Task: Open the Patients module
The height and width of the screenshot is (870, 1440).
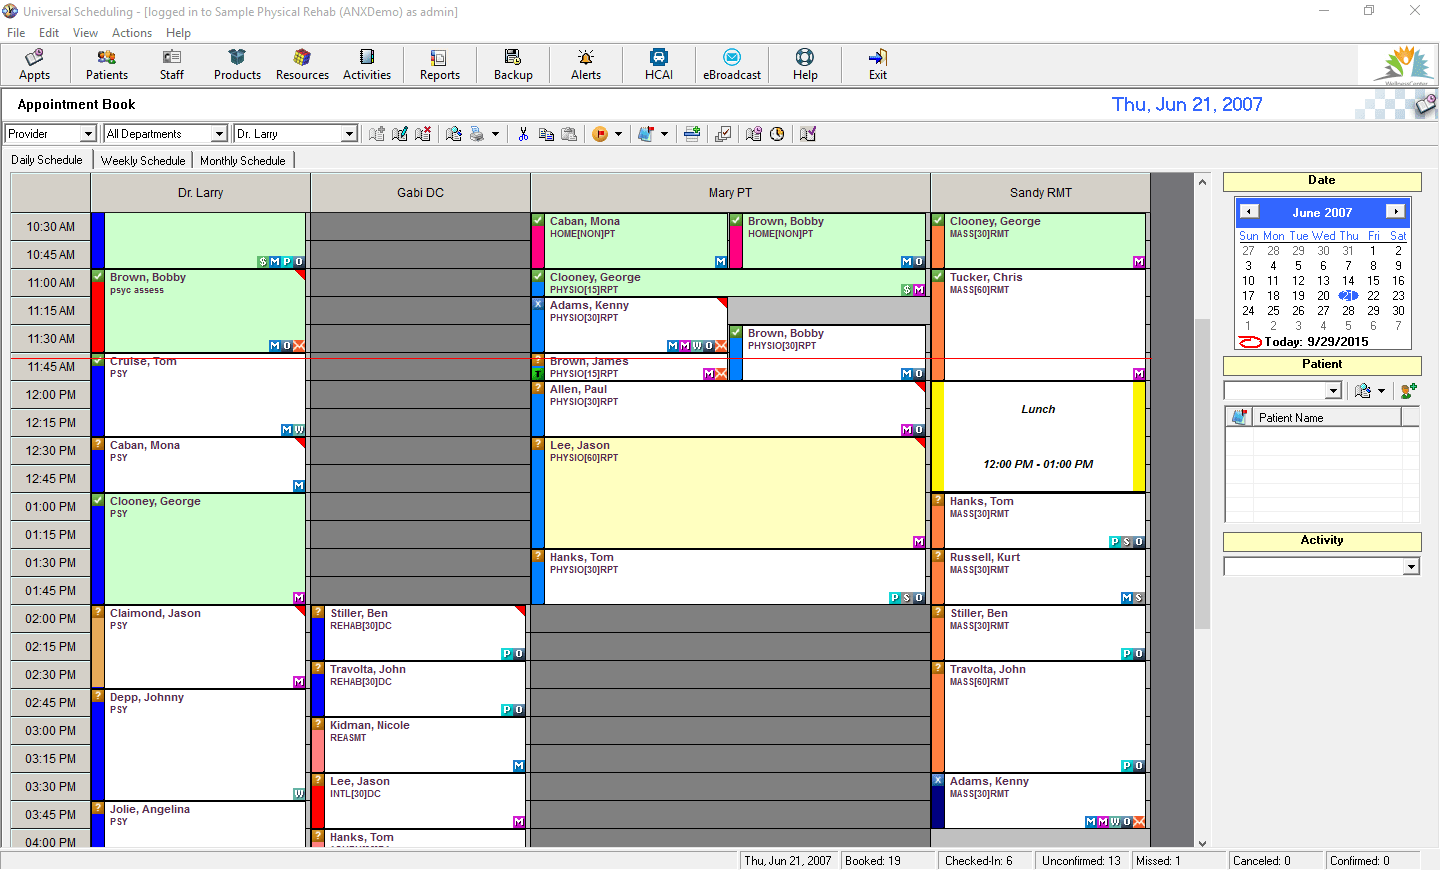Action: pyautogui.click(x=107, y=65)
